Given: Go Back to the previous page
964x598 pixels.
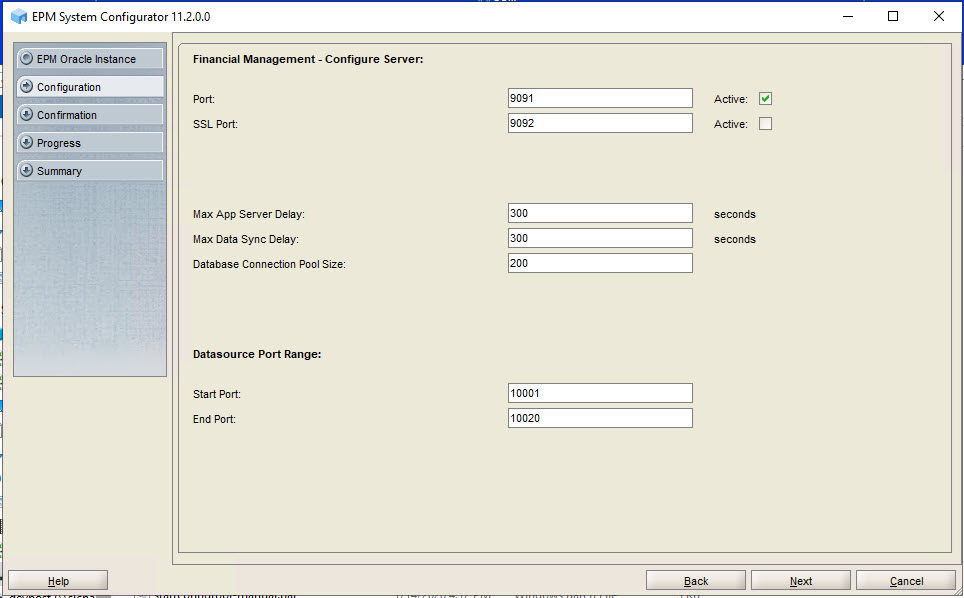Looking at the screenshot, I should pyautogui.click(x=696, y=581).
